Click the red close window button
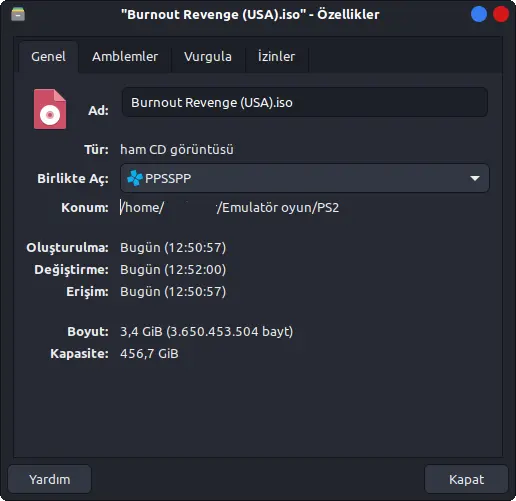Viewport: 516px width, 501px height. pyautogui.click(x=501, y=14)
